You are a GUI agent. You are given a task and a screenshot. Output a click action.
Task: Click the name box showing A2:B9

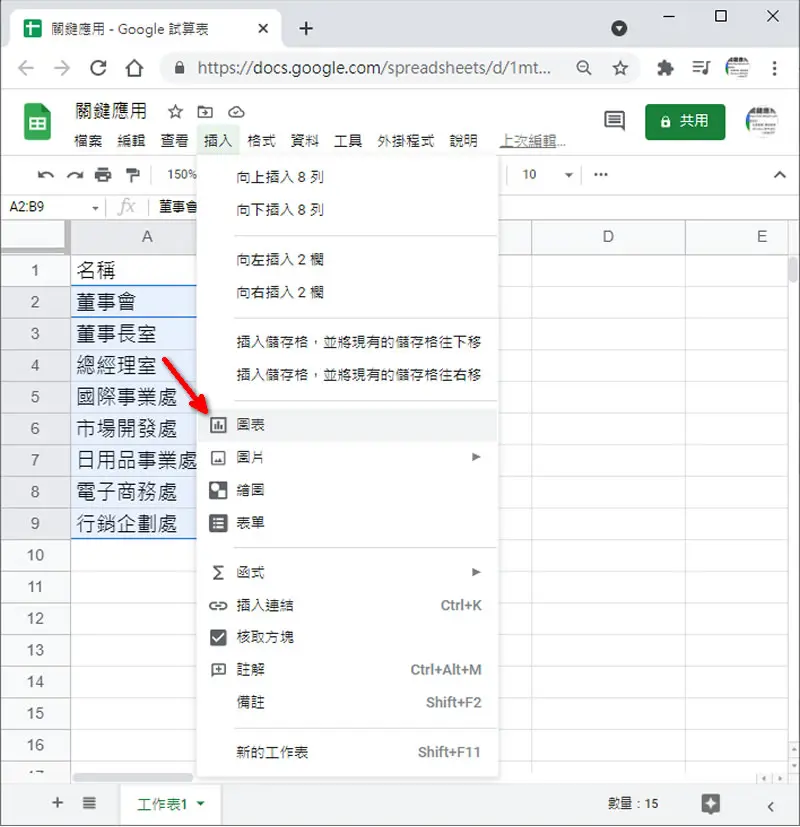tap(53, 207)
